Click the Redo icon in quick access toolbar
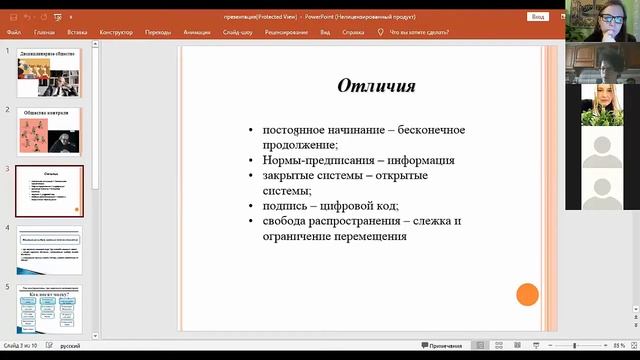This screenshot has width=640, height=360. tap(44, 17)
